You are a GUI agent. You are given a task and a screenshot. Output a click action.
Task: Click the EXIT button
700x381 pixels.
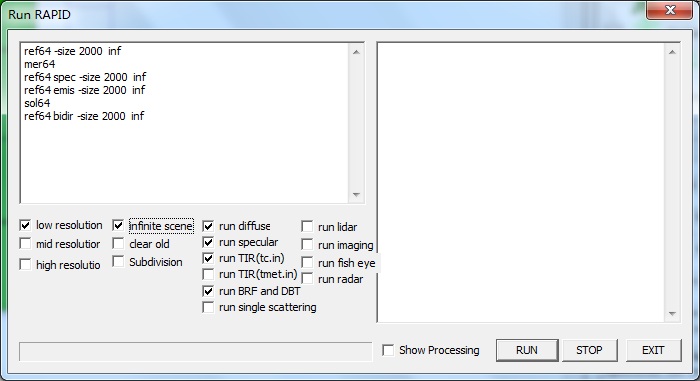coord(653,350)
